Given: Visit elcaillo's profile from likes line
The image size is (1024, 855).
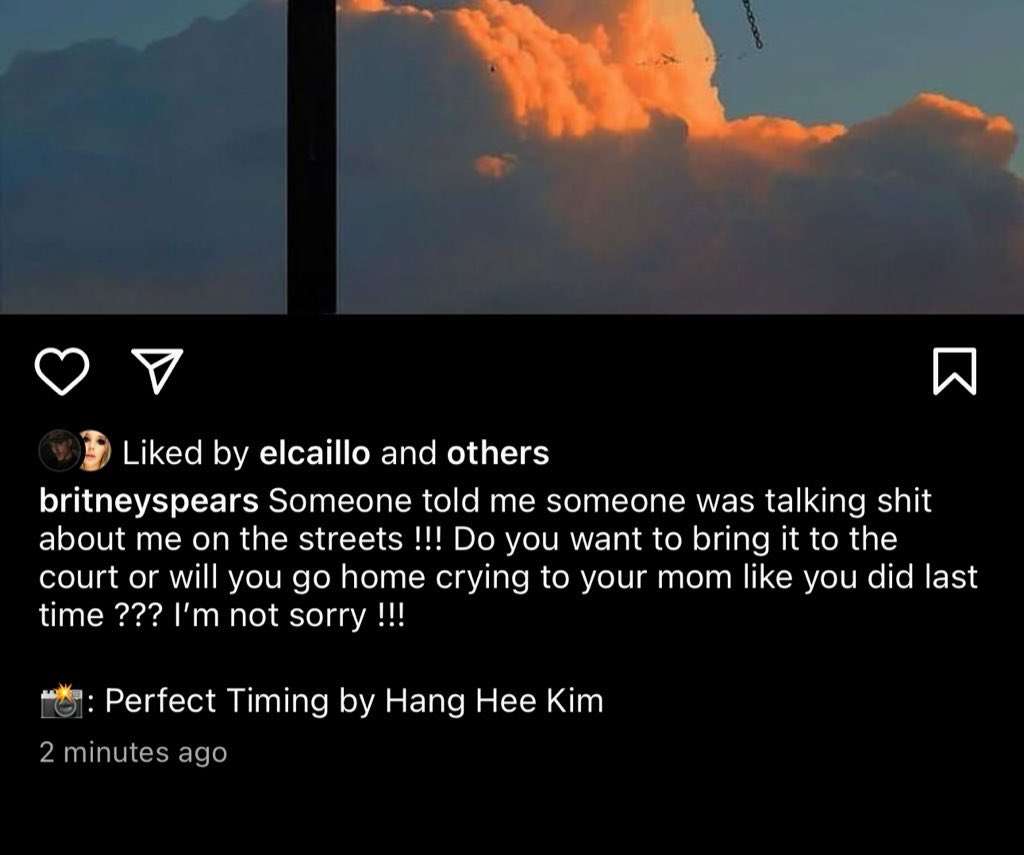Looking at the screenshot, I should 315,453.
